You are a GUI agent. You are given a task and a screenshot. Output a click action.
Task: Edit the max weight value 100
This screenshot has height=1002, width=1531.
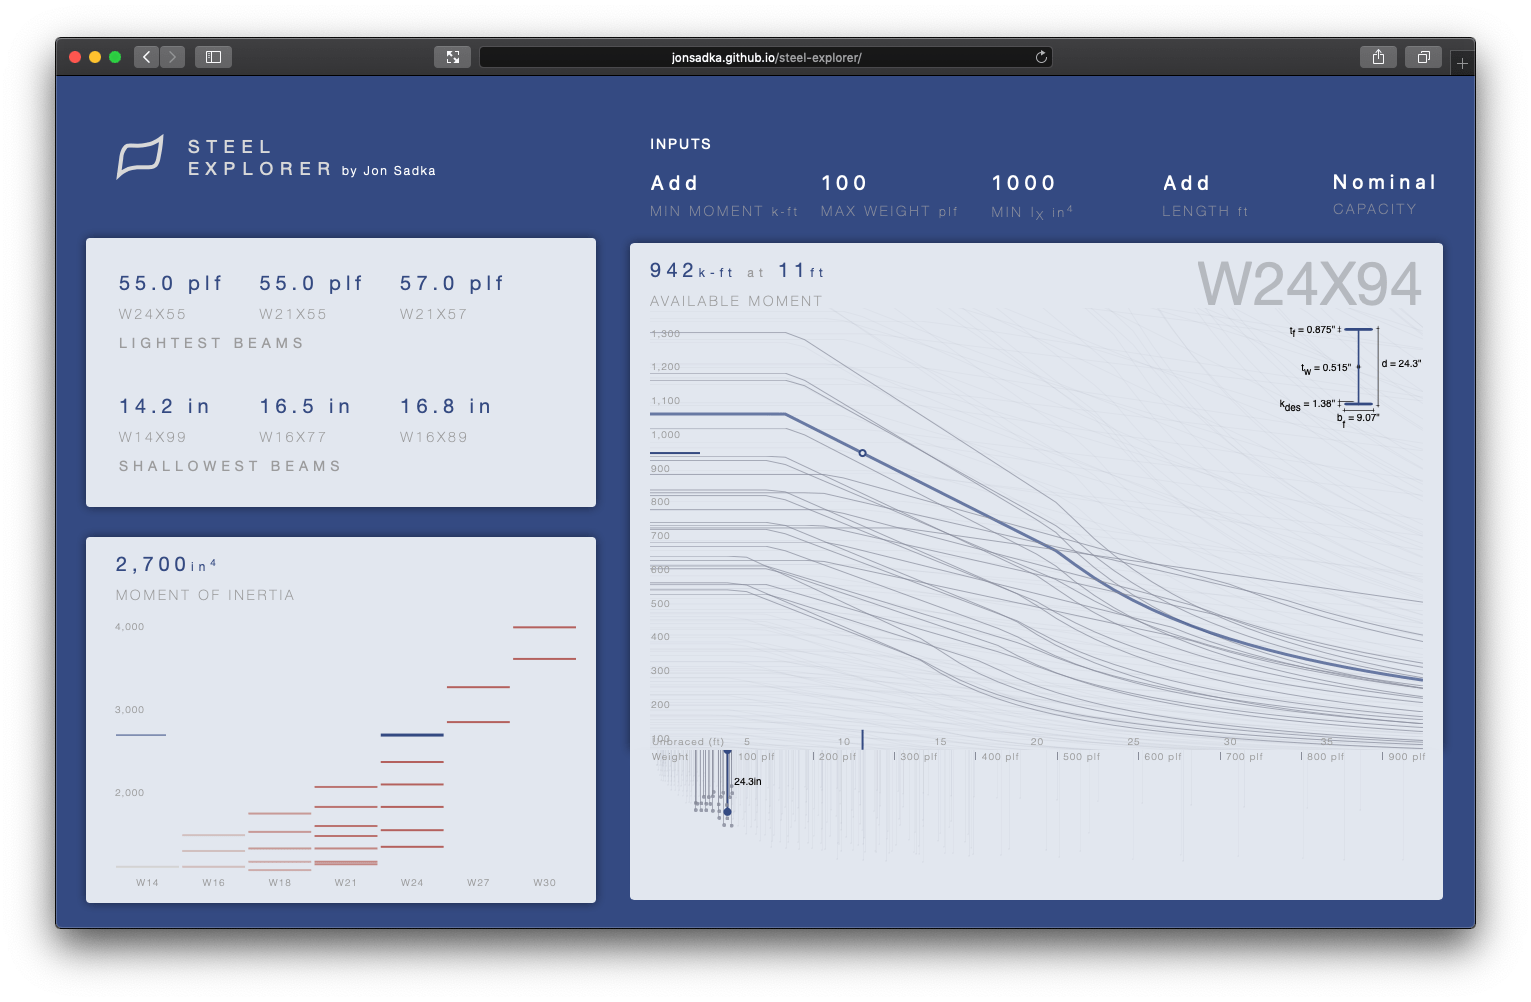coord(844,183)
